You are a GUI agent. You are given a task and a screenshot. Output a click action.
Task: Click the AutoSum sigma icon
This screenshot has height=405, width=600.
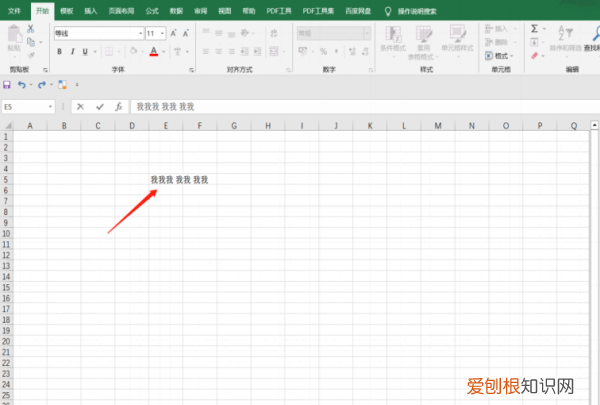[x=534, y=29]
